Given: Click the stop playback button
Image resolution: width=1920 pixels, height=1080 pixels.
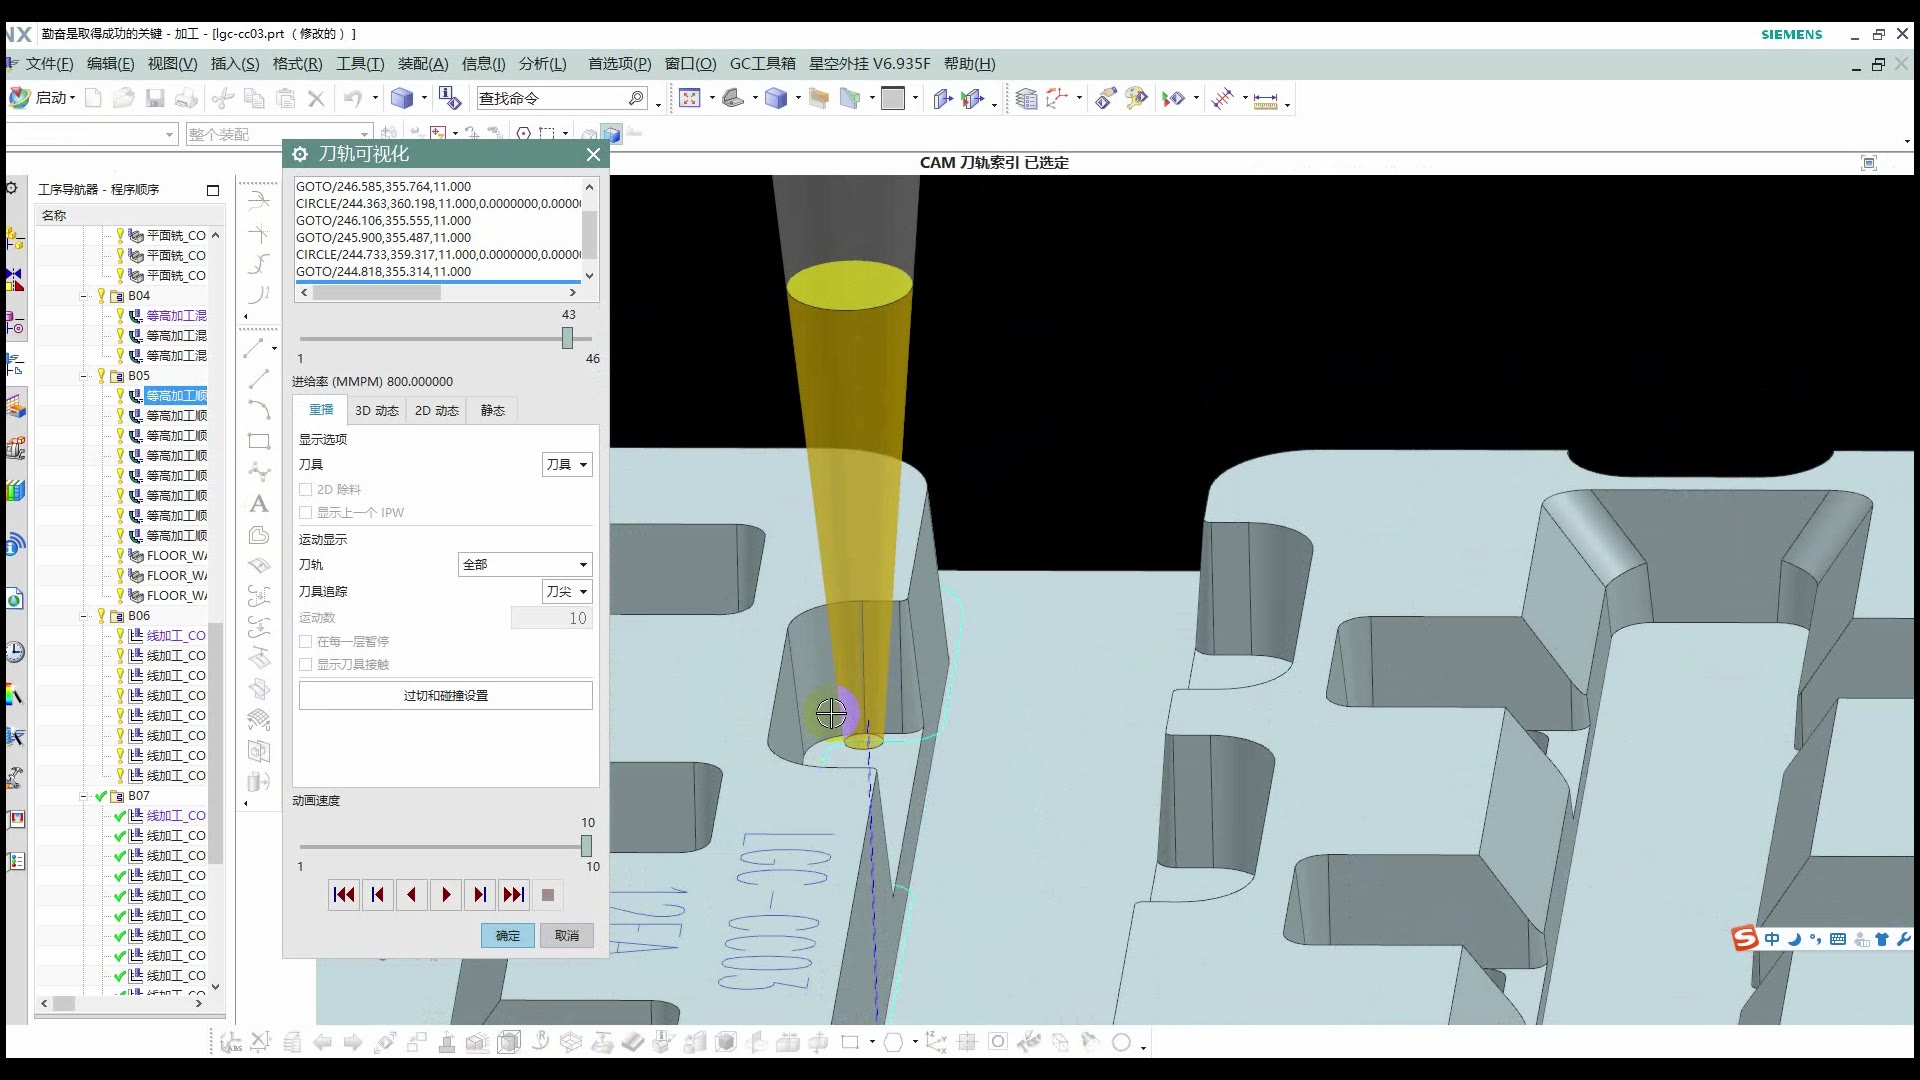Looking at the screenshot, I should [548, 895].
